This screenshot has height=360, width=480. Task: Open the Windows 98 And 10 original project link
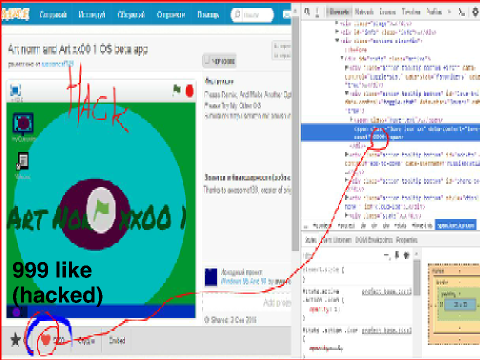pos(244,281)
